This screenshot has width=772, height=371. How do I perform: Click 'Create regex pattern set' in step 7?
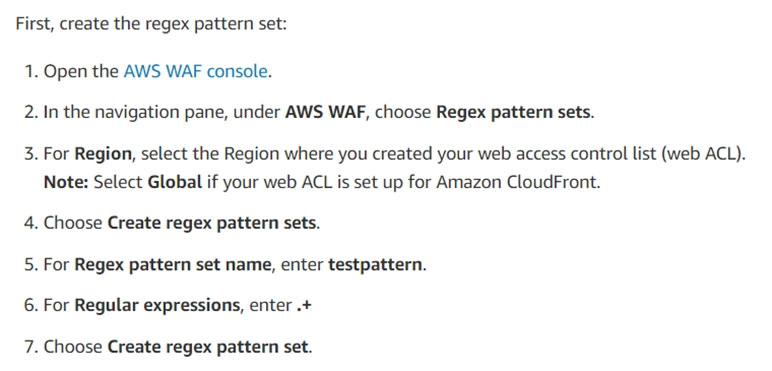pyautogui.click(x=208, y=347)
